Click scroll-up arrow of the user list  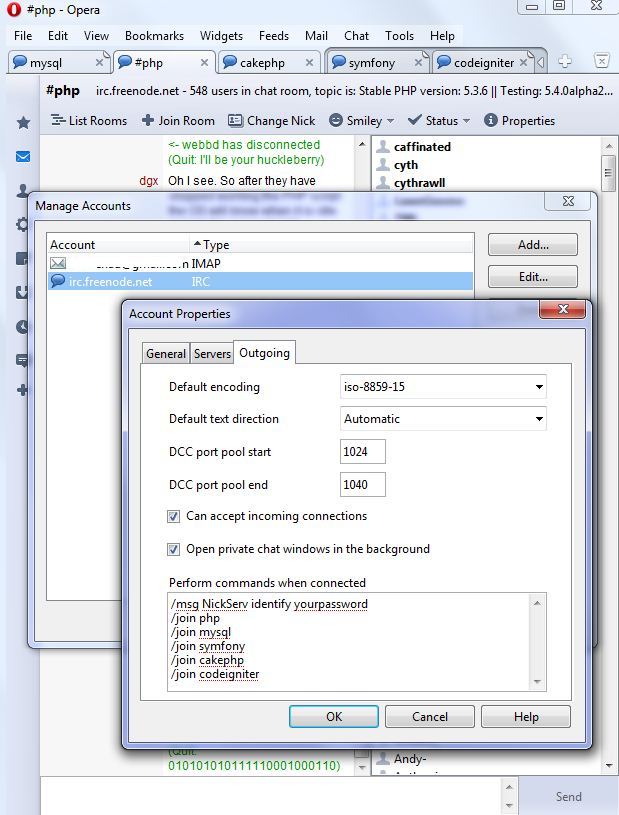609,146
